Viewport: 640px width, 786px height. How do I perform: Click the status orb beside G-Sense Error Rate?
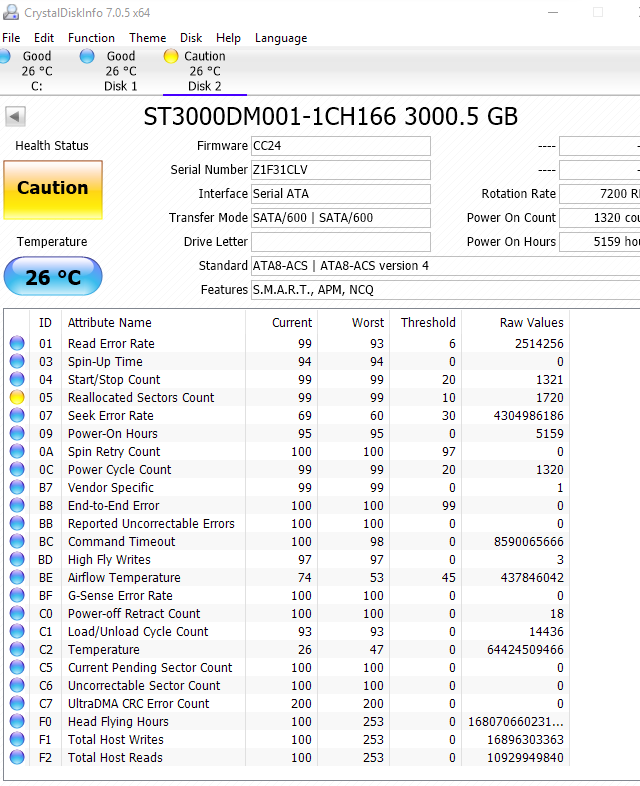pos(17,596)
